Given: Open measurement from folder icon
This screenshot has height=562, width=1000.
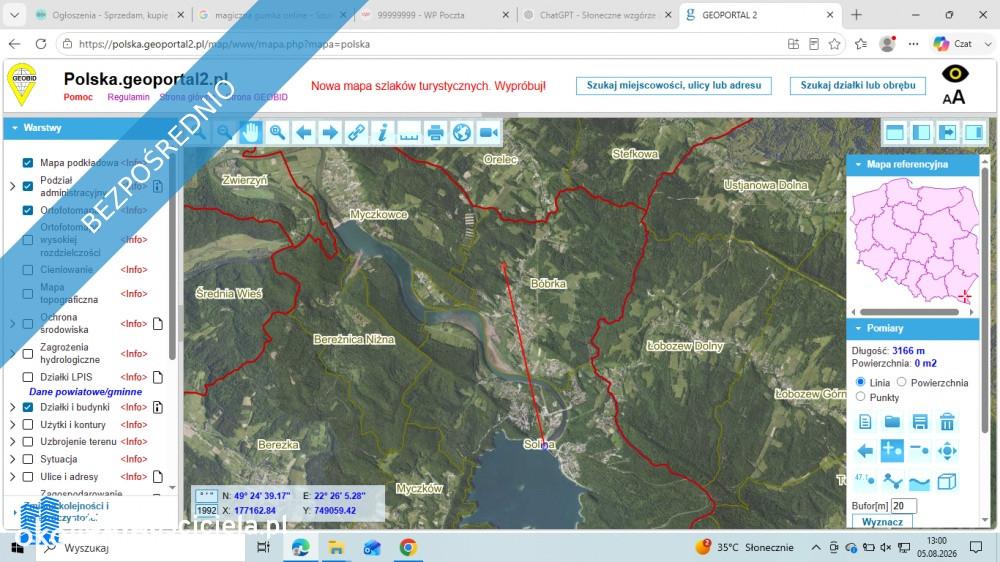Looking at the screenshot, I should (x=892, y=422).
